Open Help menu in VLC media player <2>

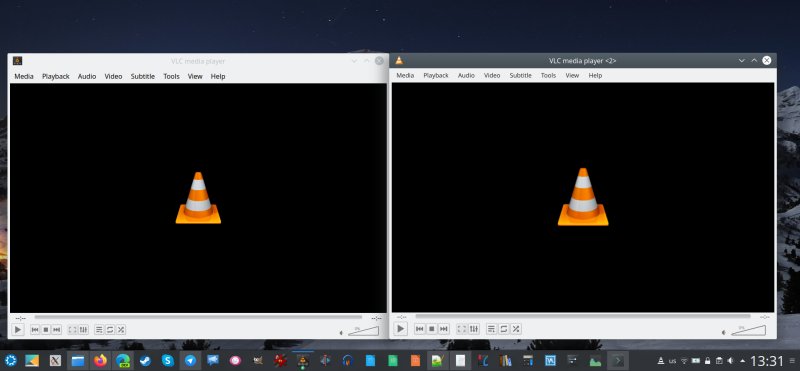coord(595,76)
